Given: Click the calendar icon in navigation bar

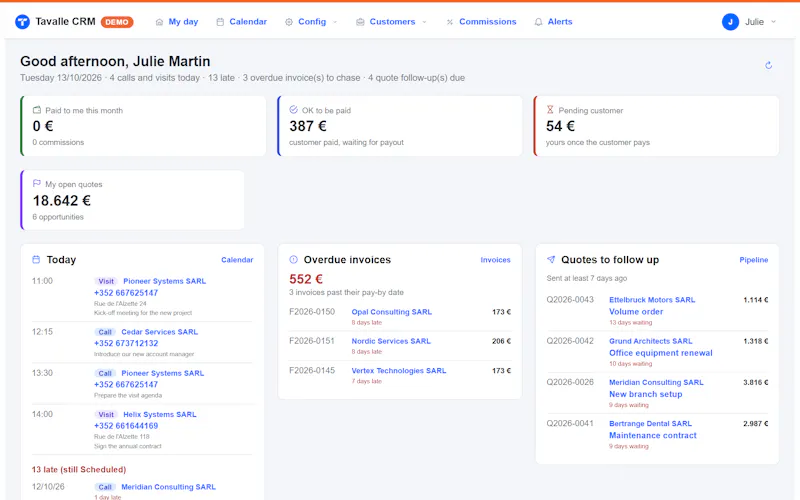Looking at the screenshot, I should pyautogui.click(x=220, y=22).
